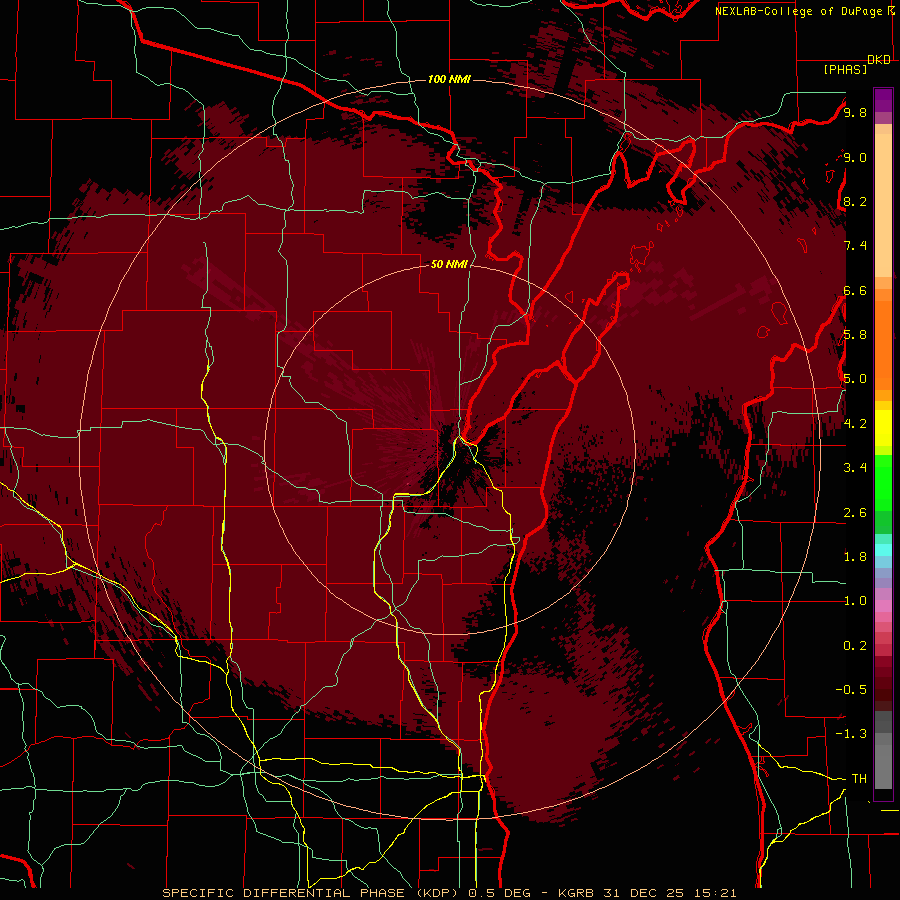Click the 6.6 scale value

[x=855, y=290]
